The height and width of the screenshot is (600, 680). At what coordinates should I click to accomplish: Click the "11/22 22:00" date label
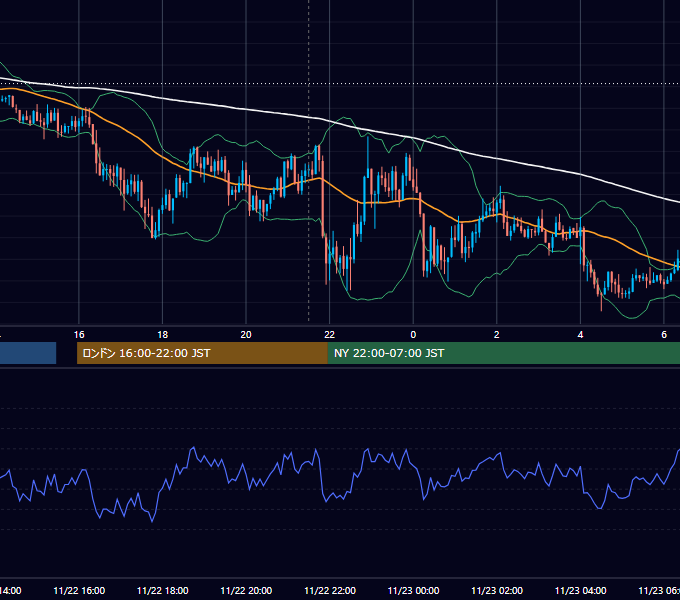pyautogui.click(x=330, y=590)
